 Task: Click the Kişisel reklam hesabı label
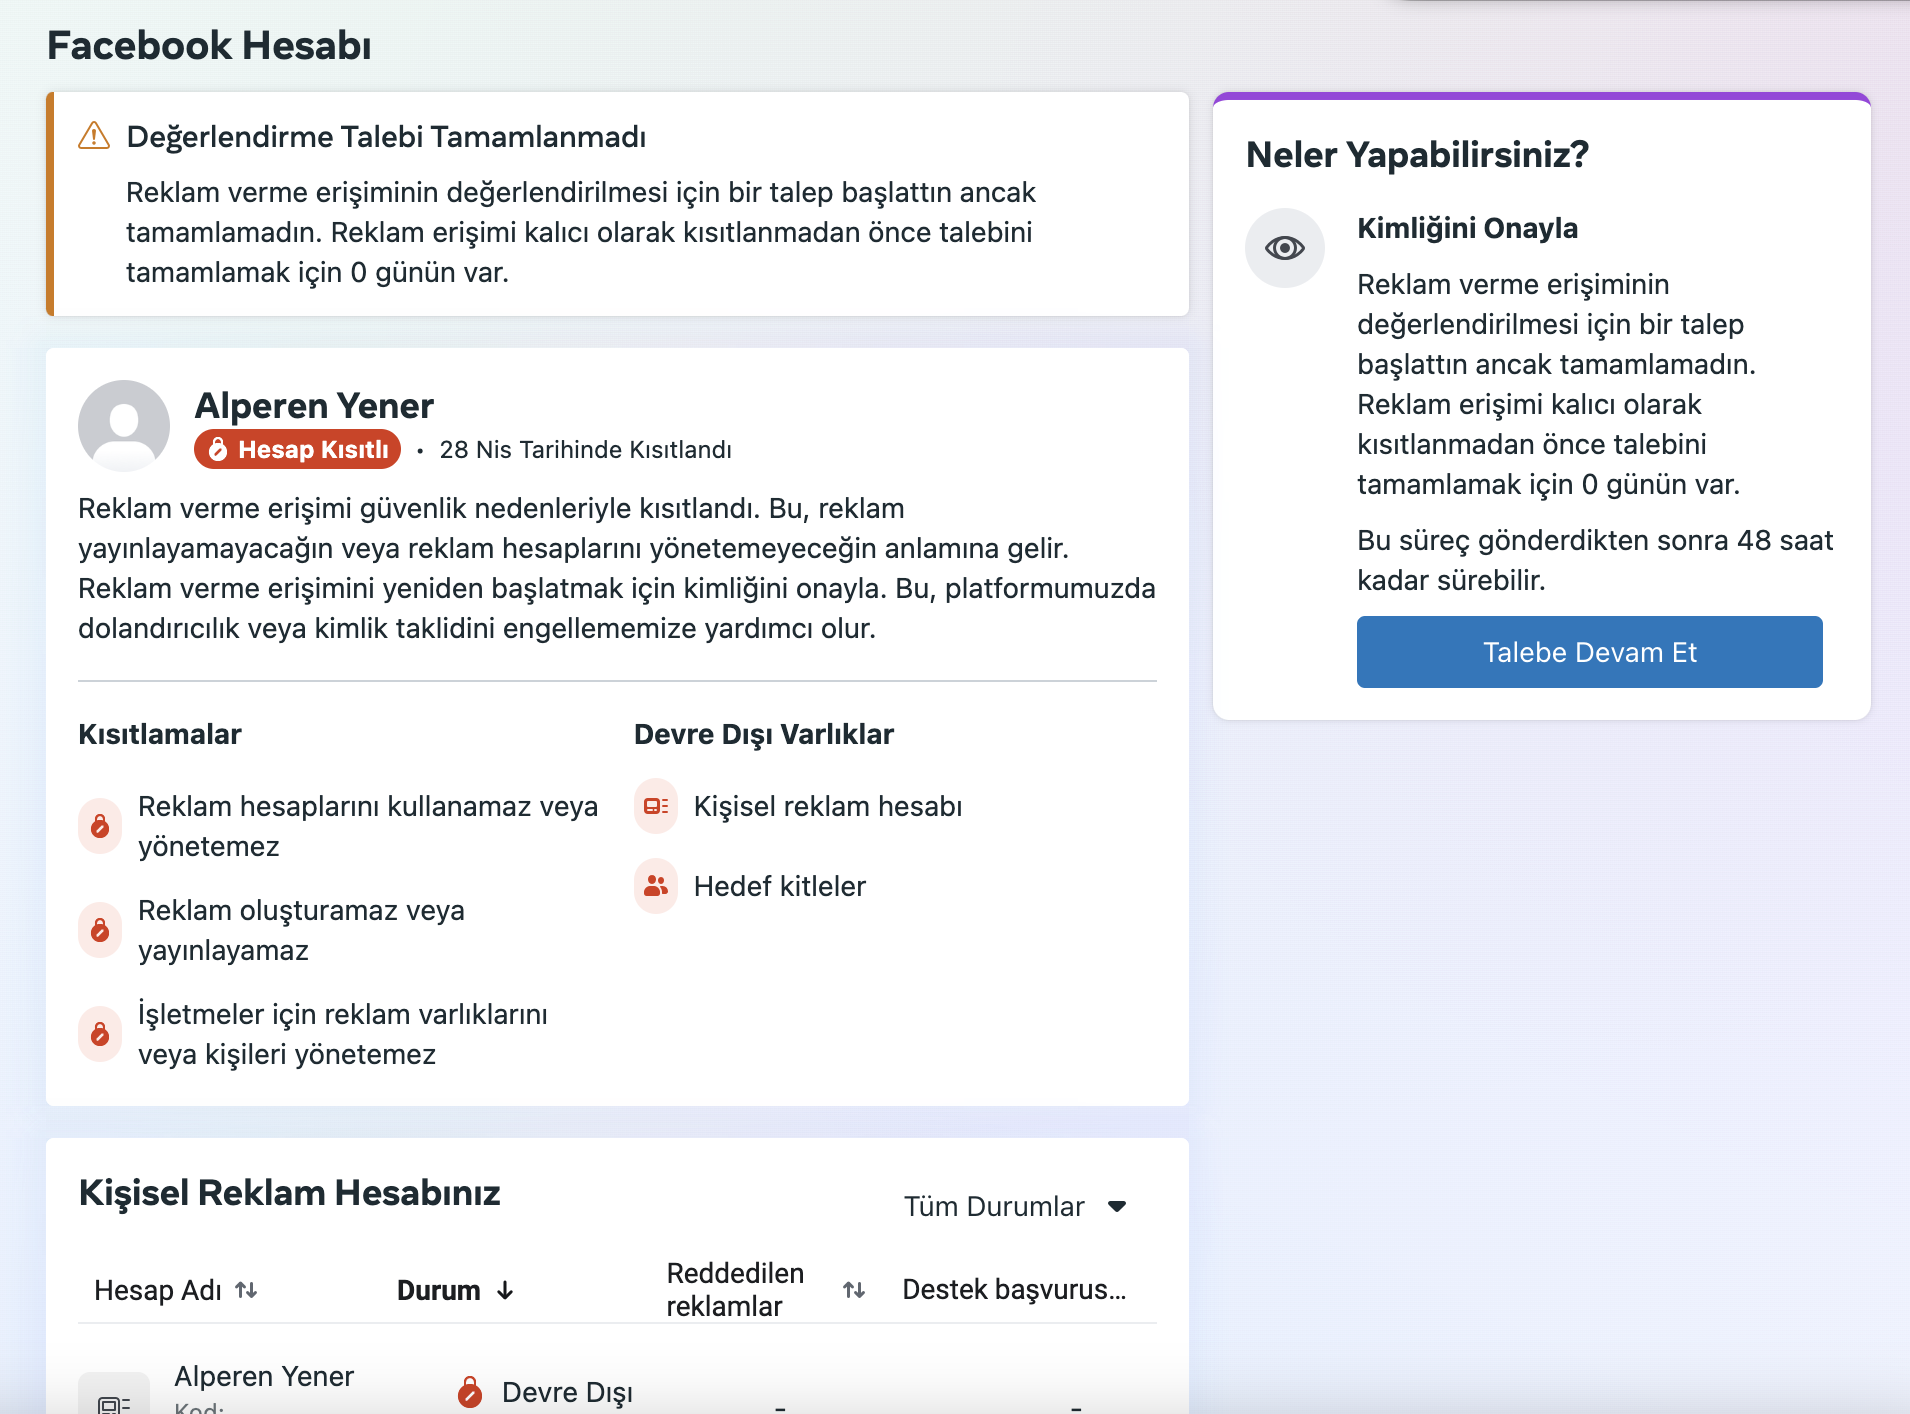pos(828,806)
